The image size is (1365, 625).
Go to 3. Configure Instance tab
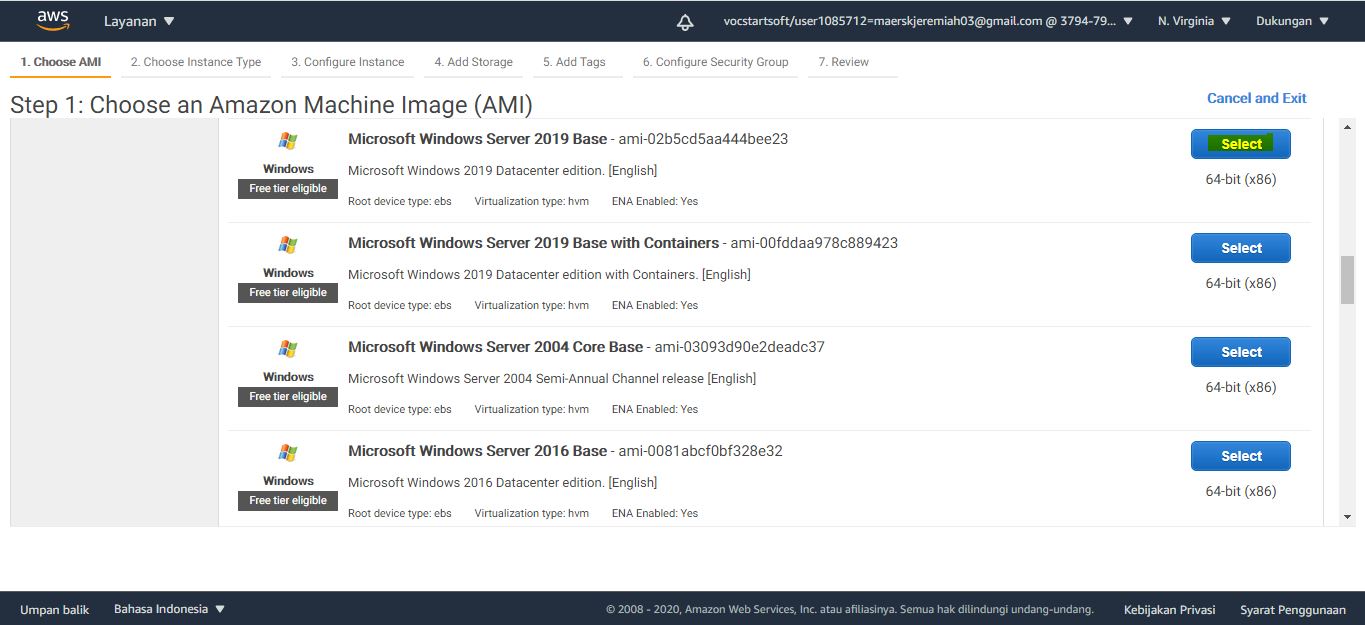tap(348, 62)
